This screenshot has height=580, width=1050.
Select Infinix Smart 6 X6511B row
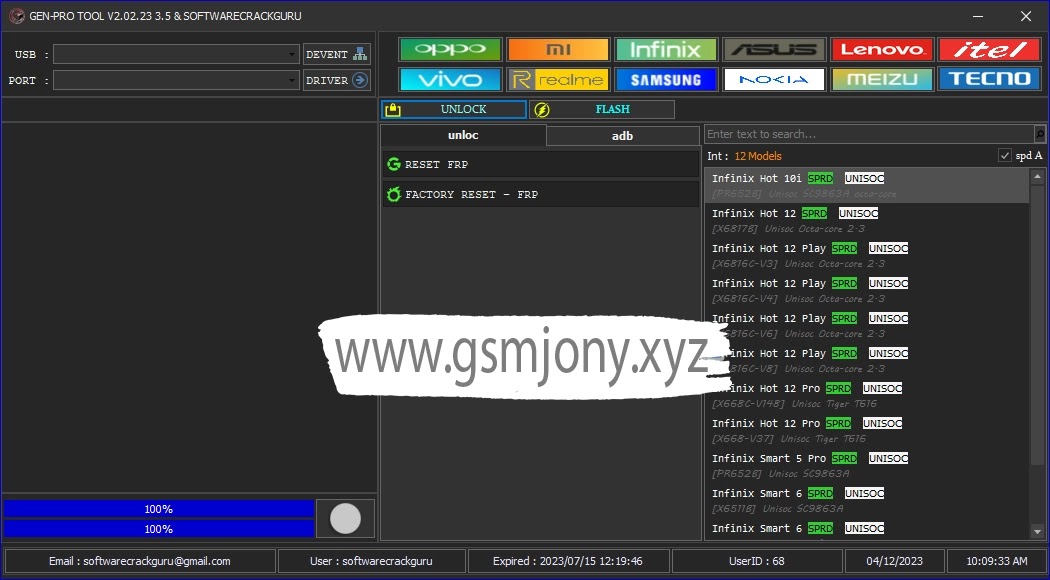pos(867,500)
